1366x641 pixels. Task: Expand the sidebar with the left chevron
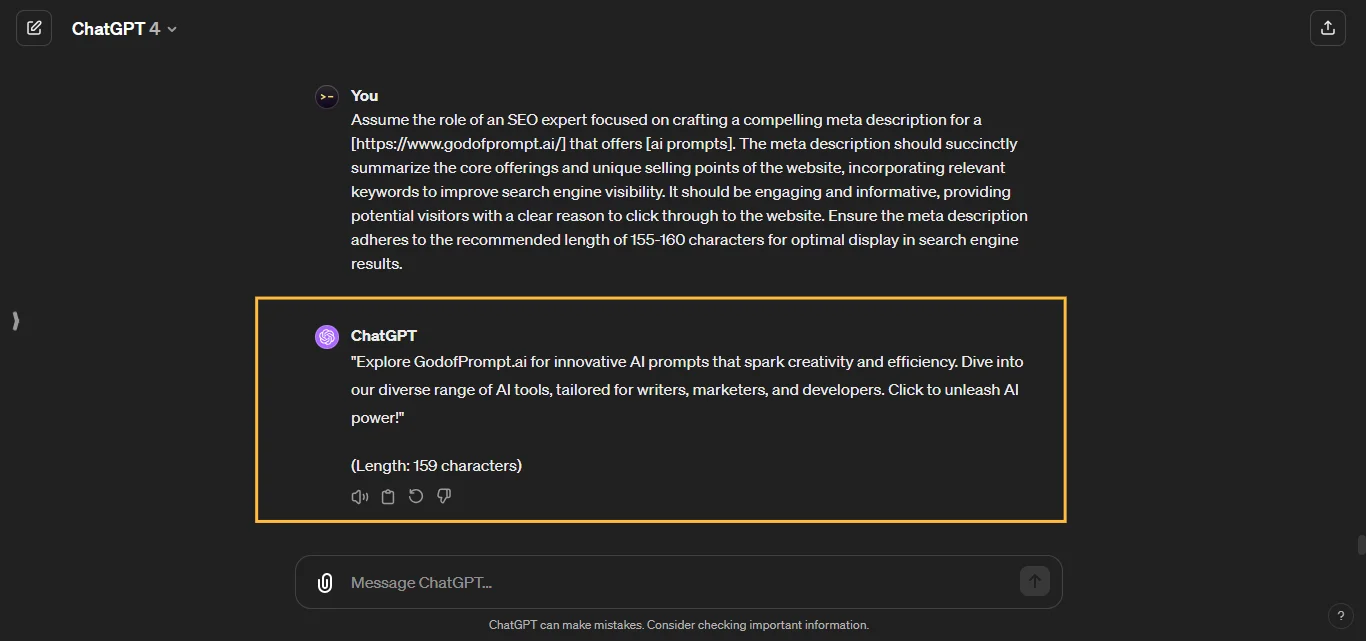(15, 321)
